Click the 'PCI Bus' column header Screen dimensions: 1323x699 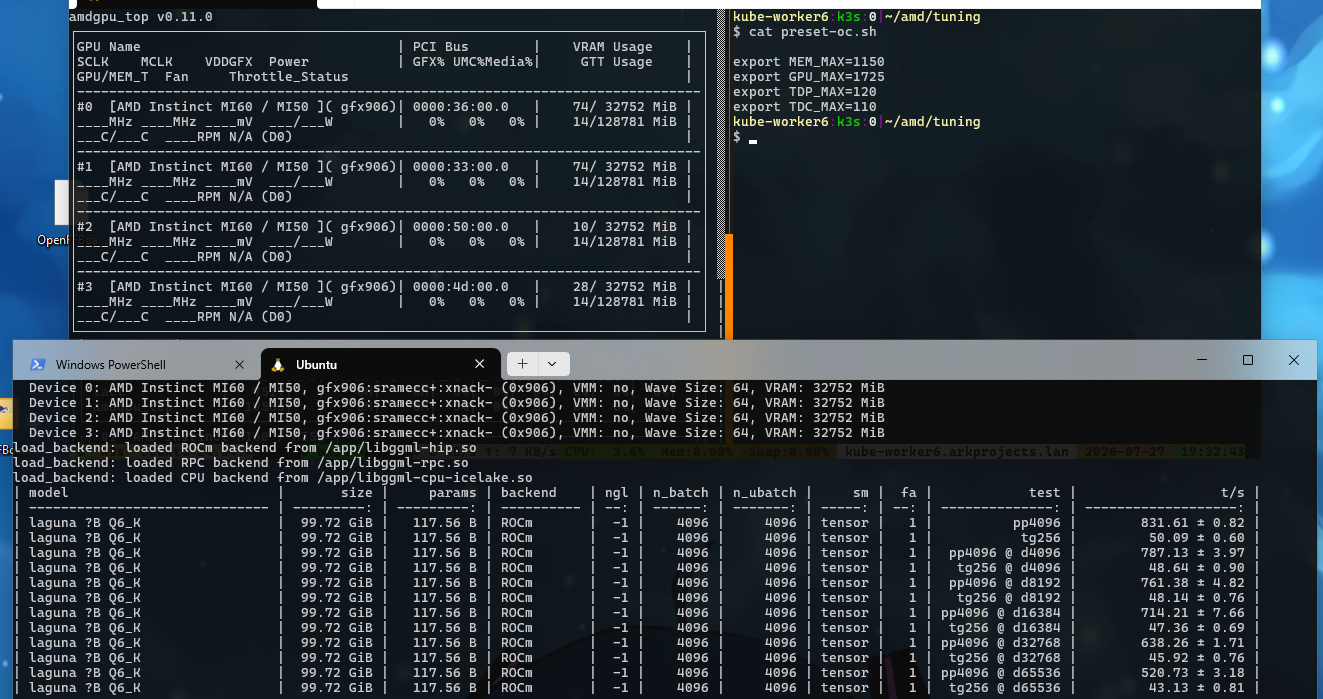click(441, 47)
